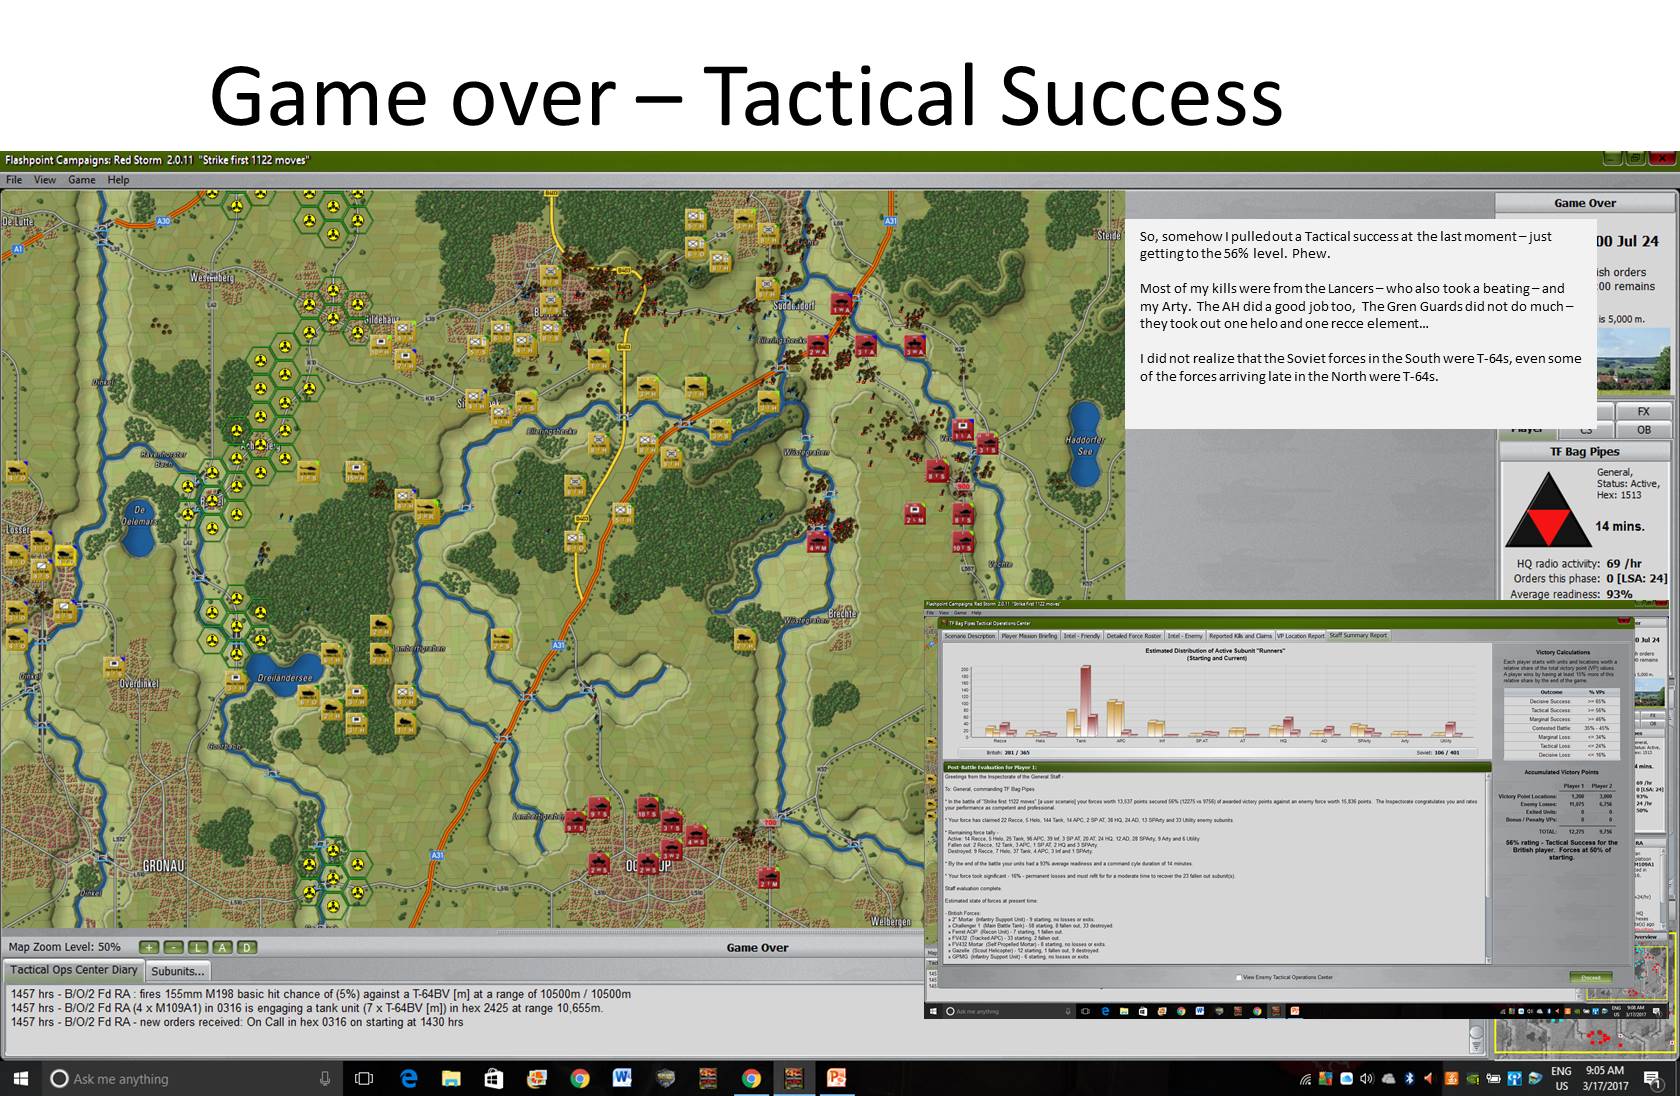Tick View Enemy Tactical Operations Center checkbox

click(x=1239, y=977)
